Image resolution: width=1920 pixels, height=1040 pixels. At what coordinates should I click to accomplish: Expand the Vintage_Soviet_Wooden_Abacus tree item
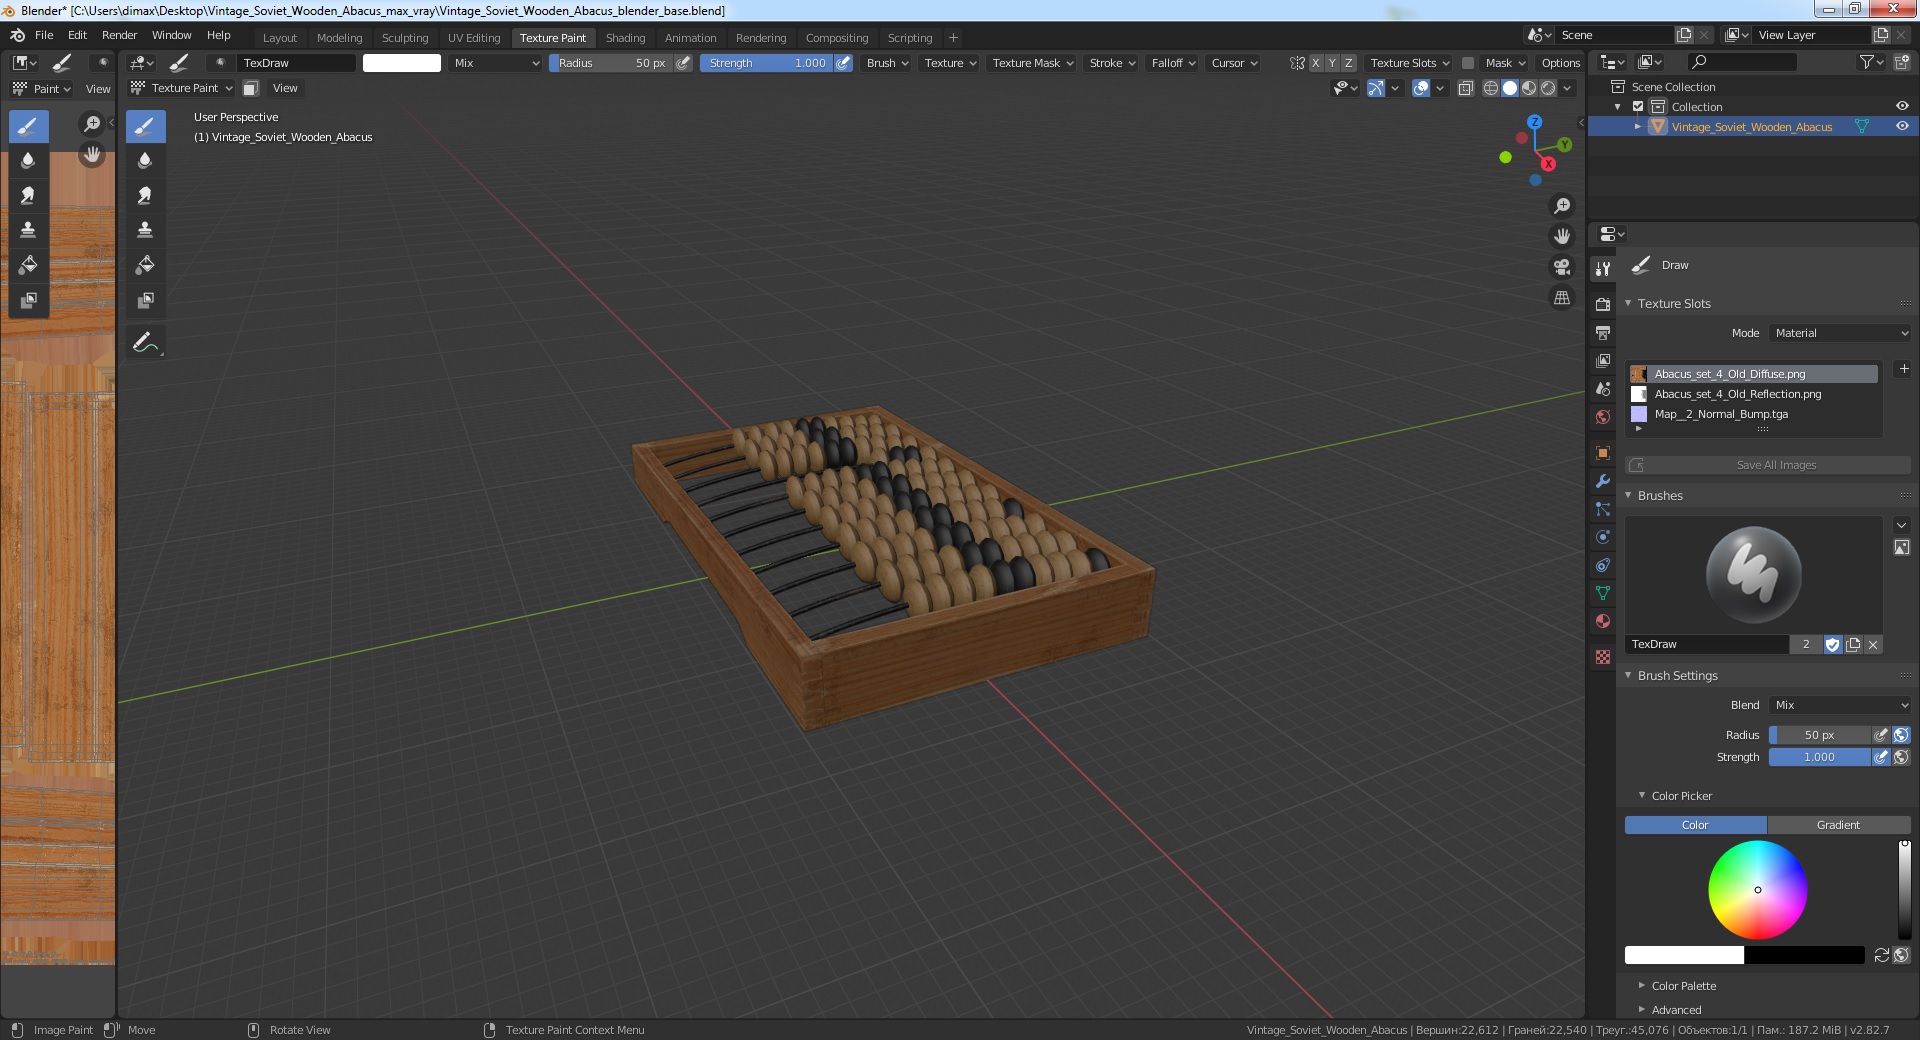tap(1637, 127)
